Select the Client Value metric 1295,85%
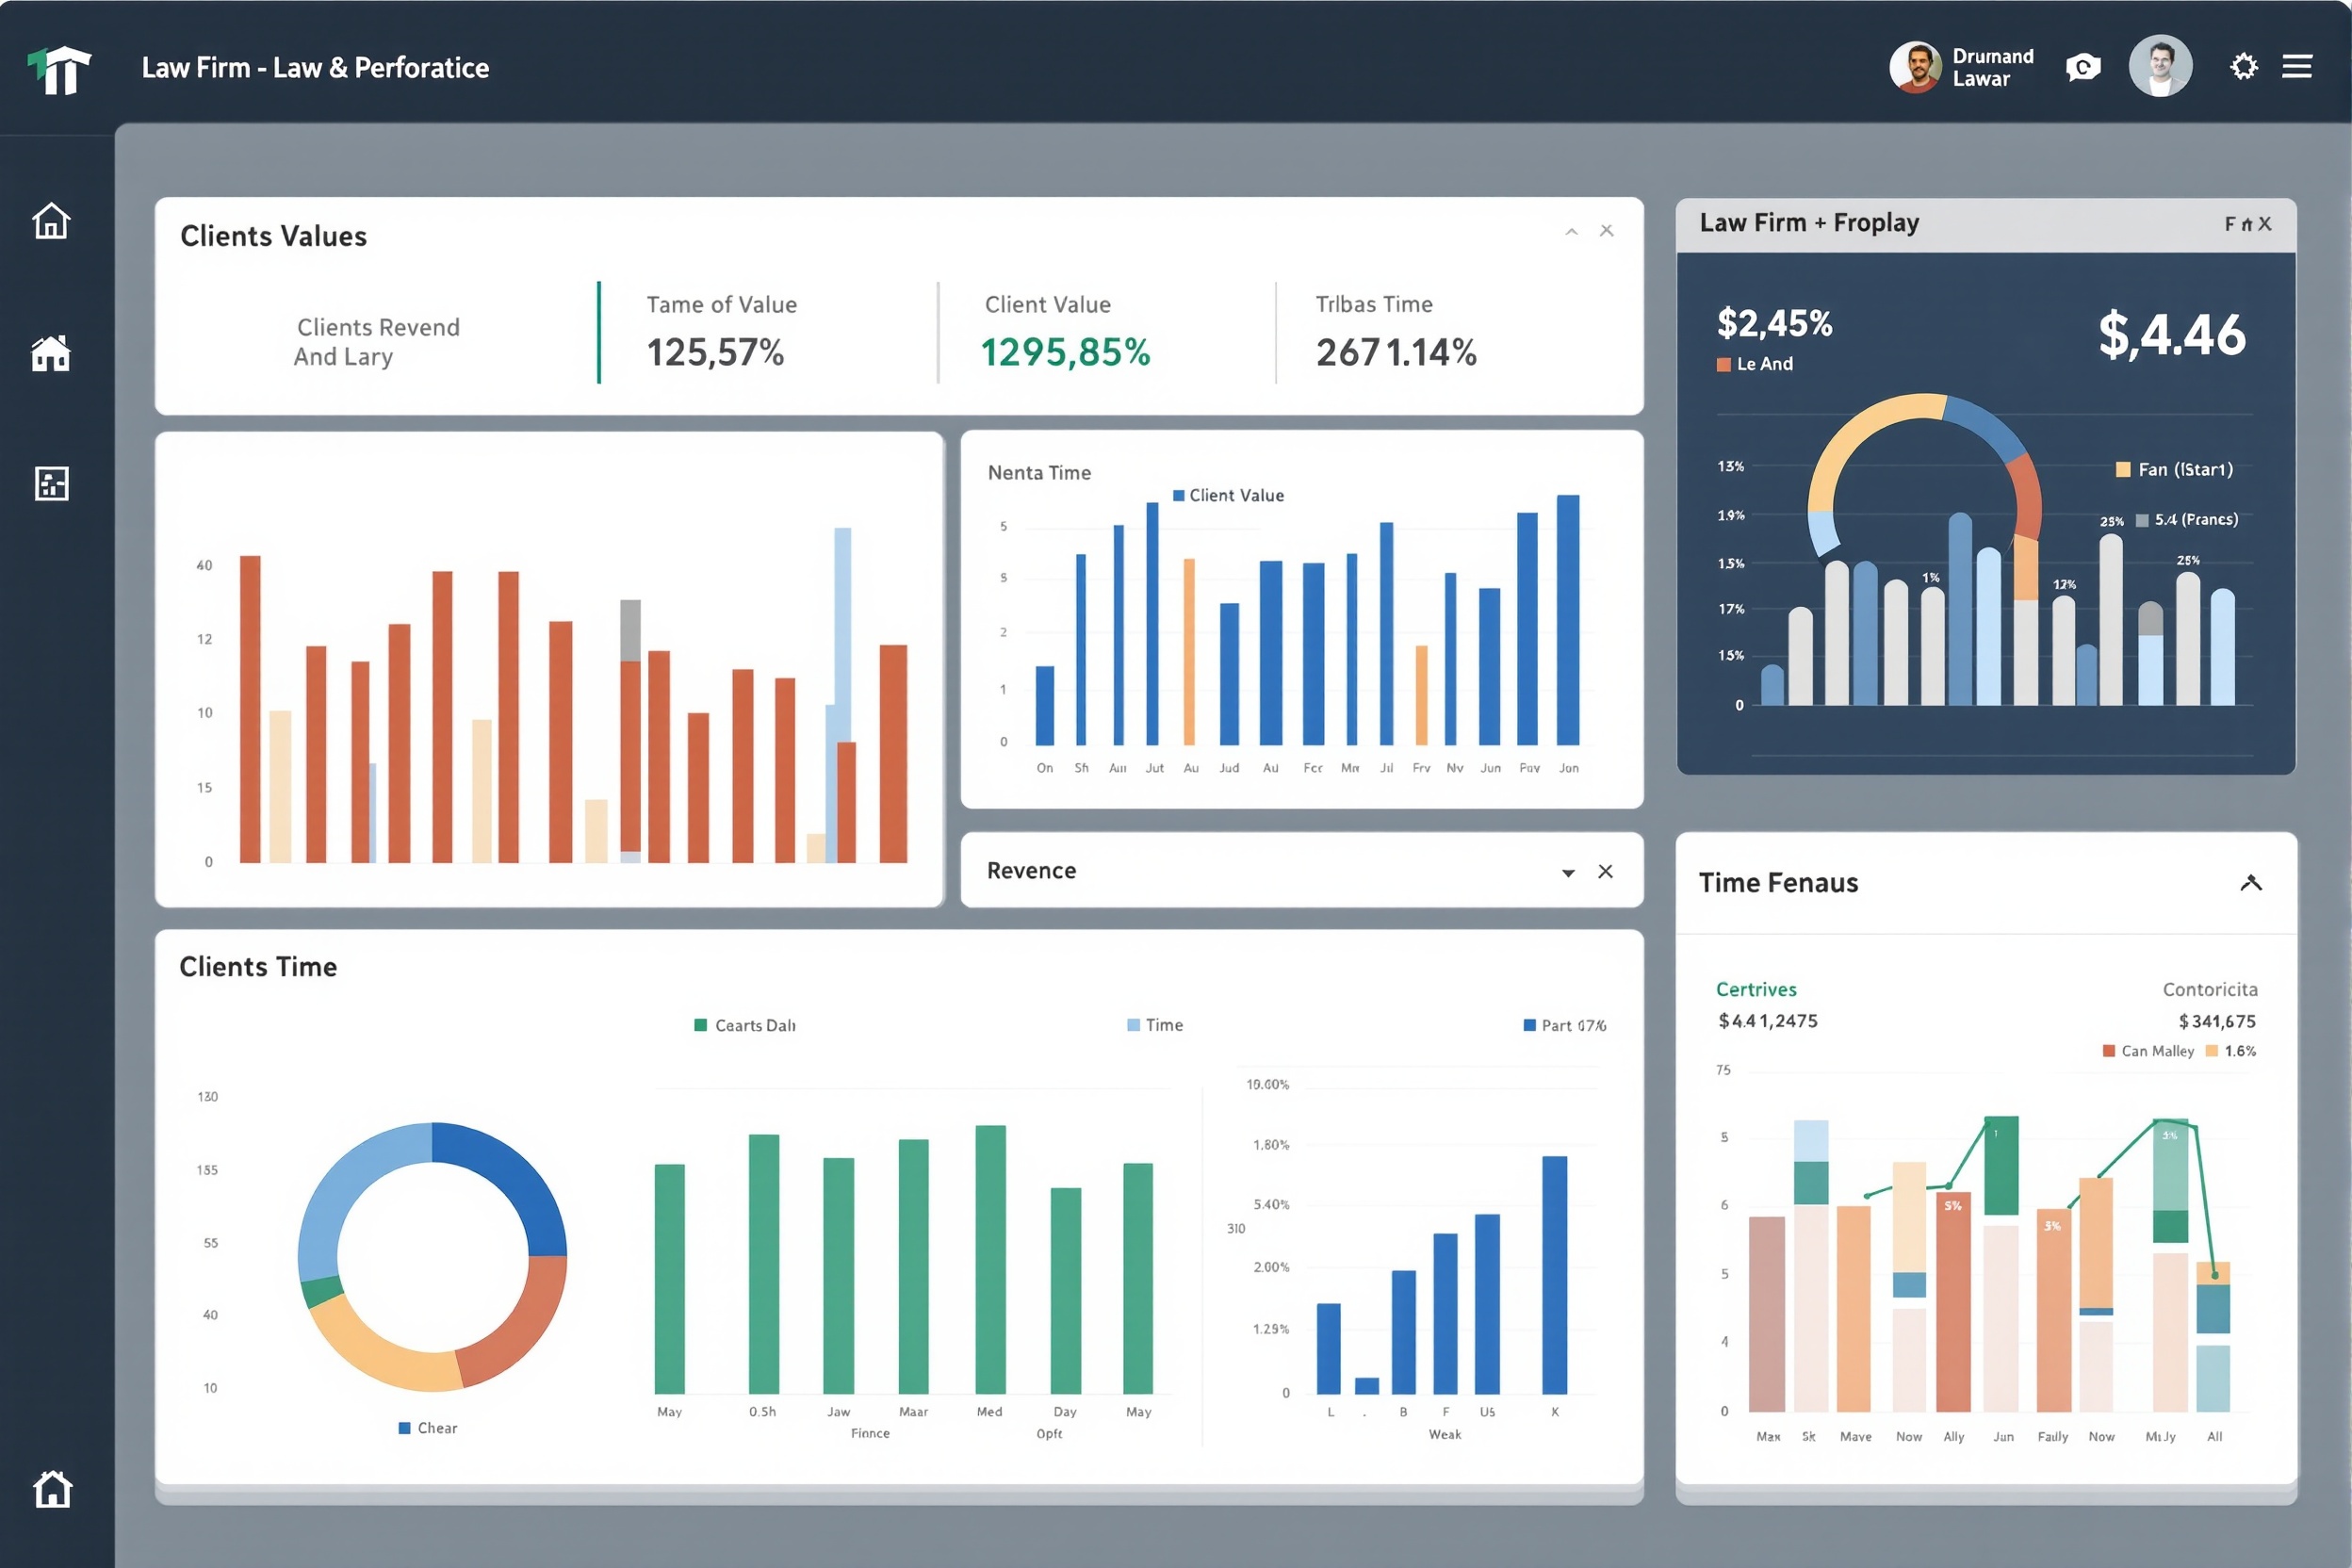The height and width of the screenshot is (1568, 2352). 1065,352
